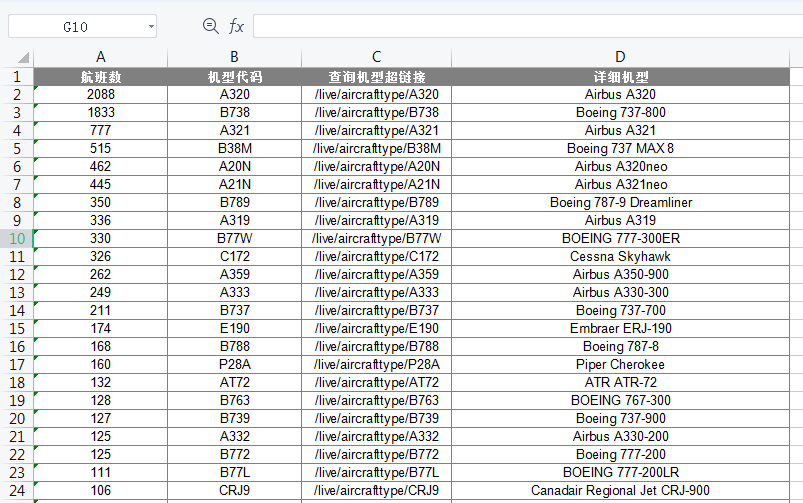The height and width of the screenshot is (503, 803).
Task: Click link cell /live/aircrafttype/B763
Action: coord(376,401)
